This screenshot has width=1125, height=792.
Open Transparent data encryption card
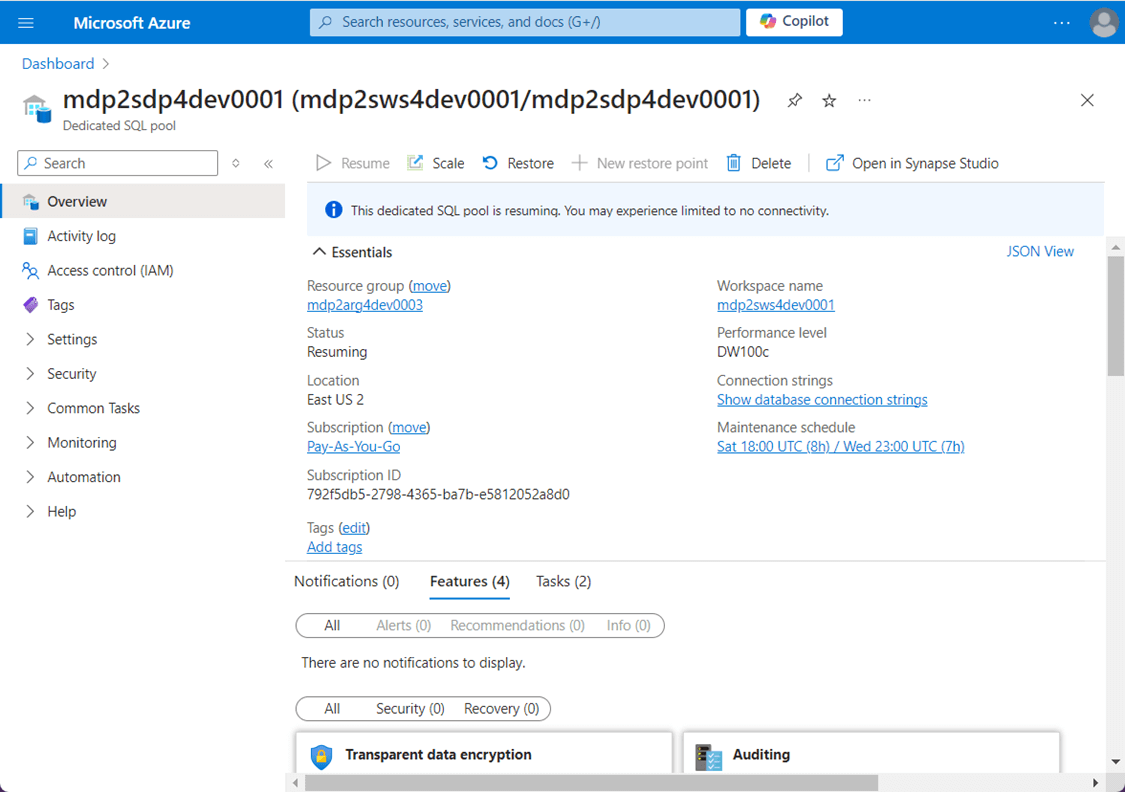click(484, 753)
